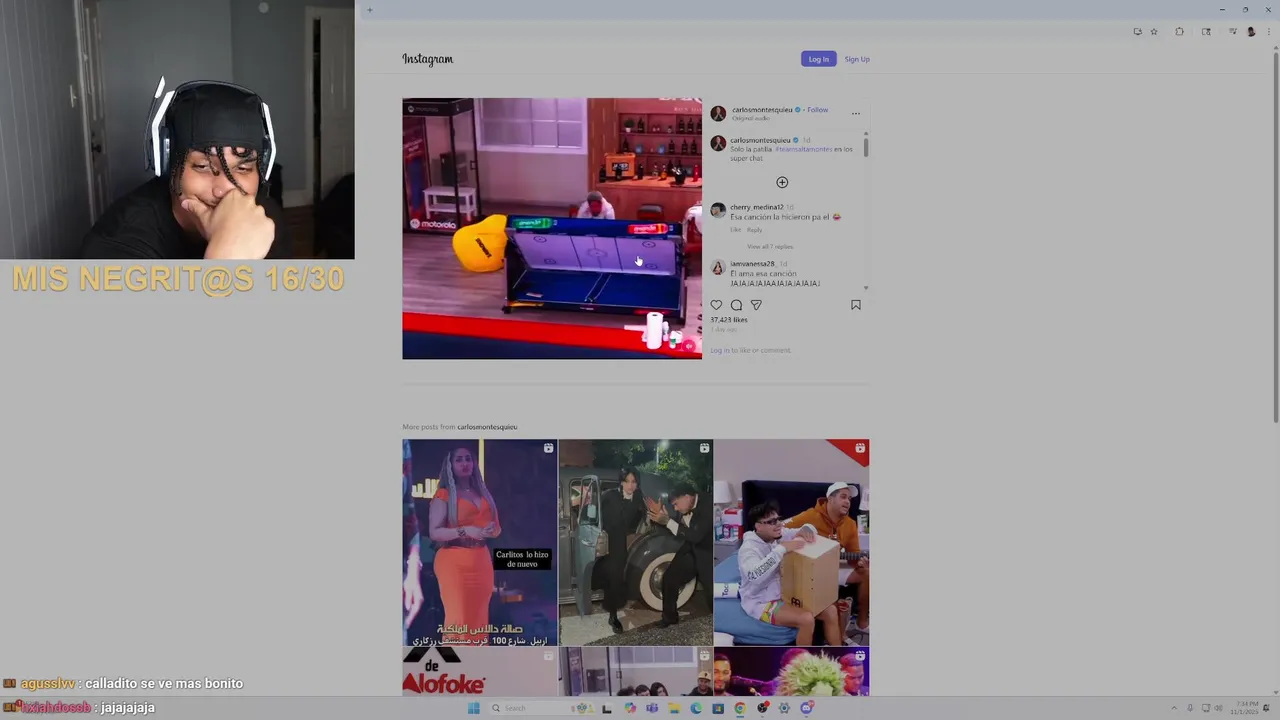Show hidden system tray icons

(1174, 708)
